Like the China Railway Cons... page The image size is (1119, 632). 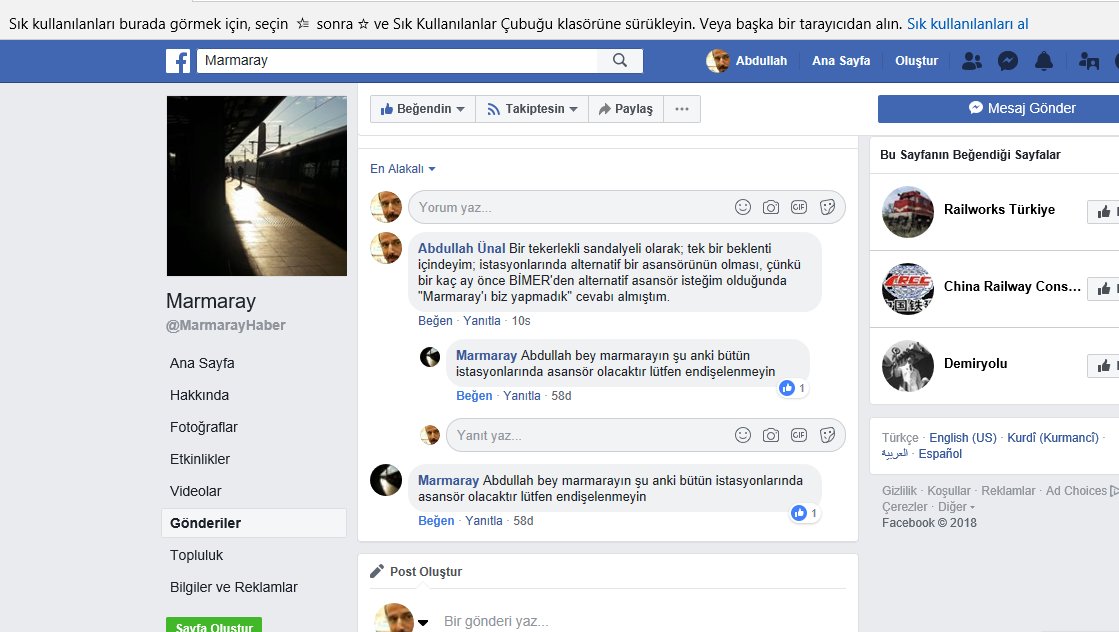pyautogui.click(x=1103, y=289)
